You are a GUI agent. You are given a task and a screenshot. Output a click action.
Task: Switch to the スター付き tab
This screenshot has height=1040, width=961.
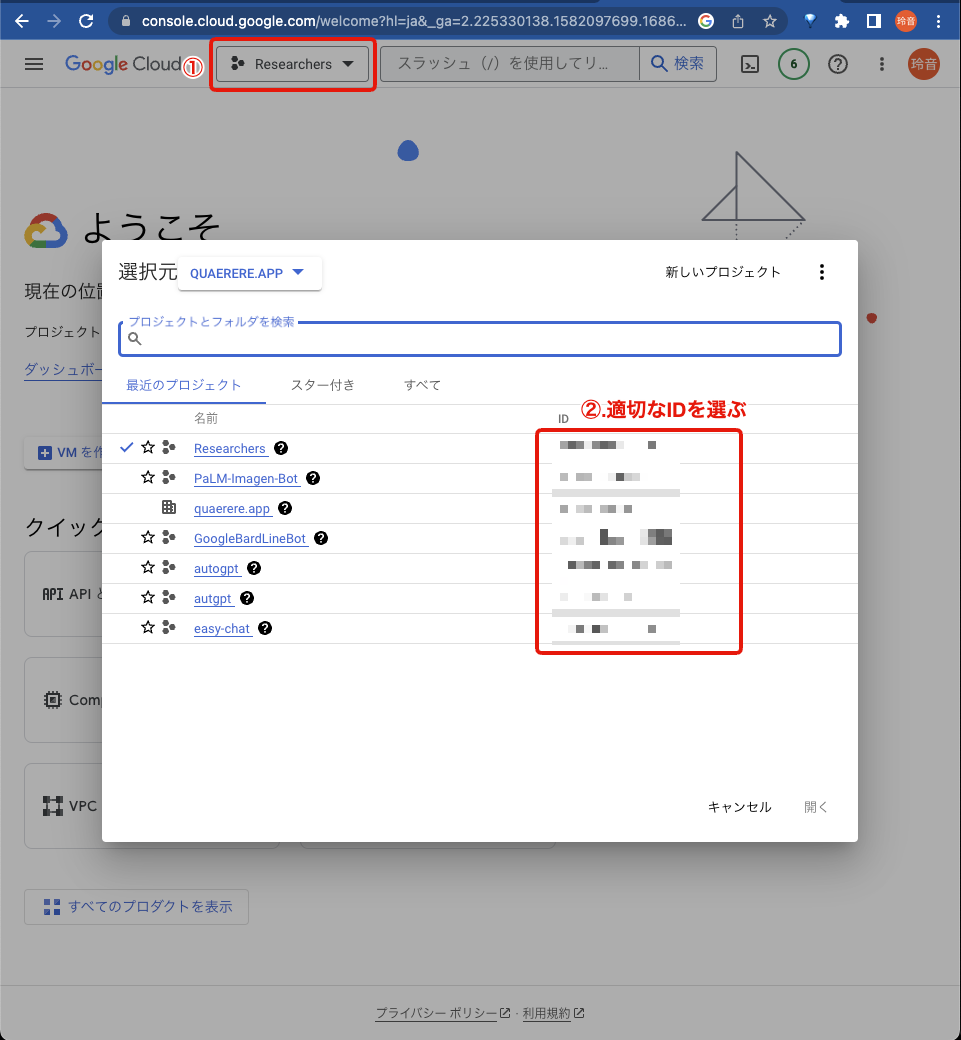coord(323,385)
